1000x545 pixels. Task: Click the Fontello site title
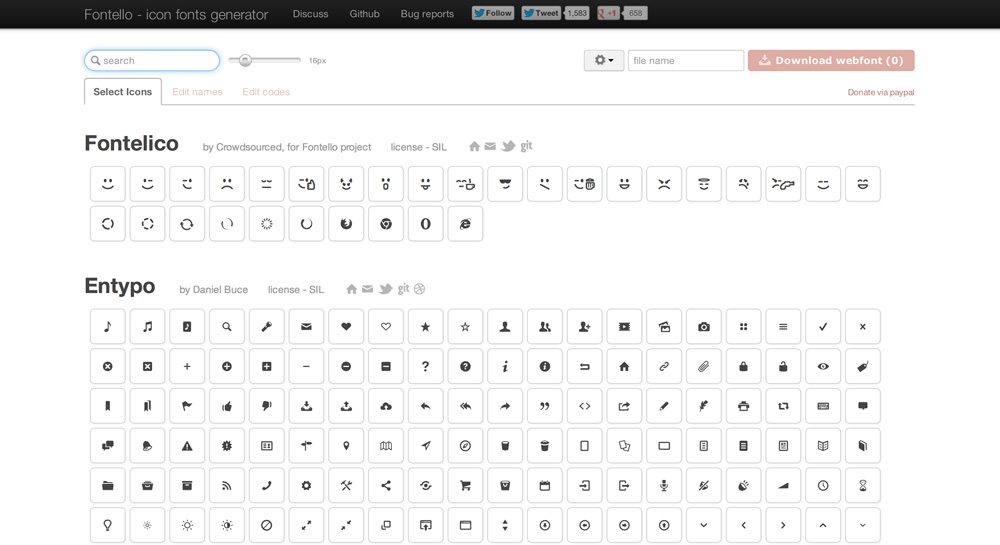[176, 15]
